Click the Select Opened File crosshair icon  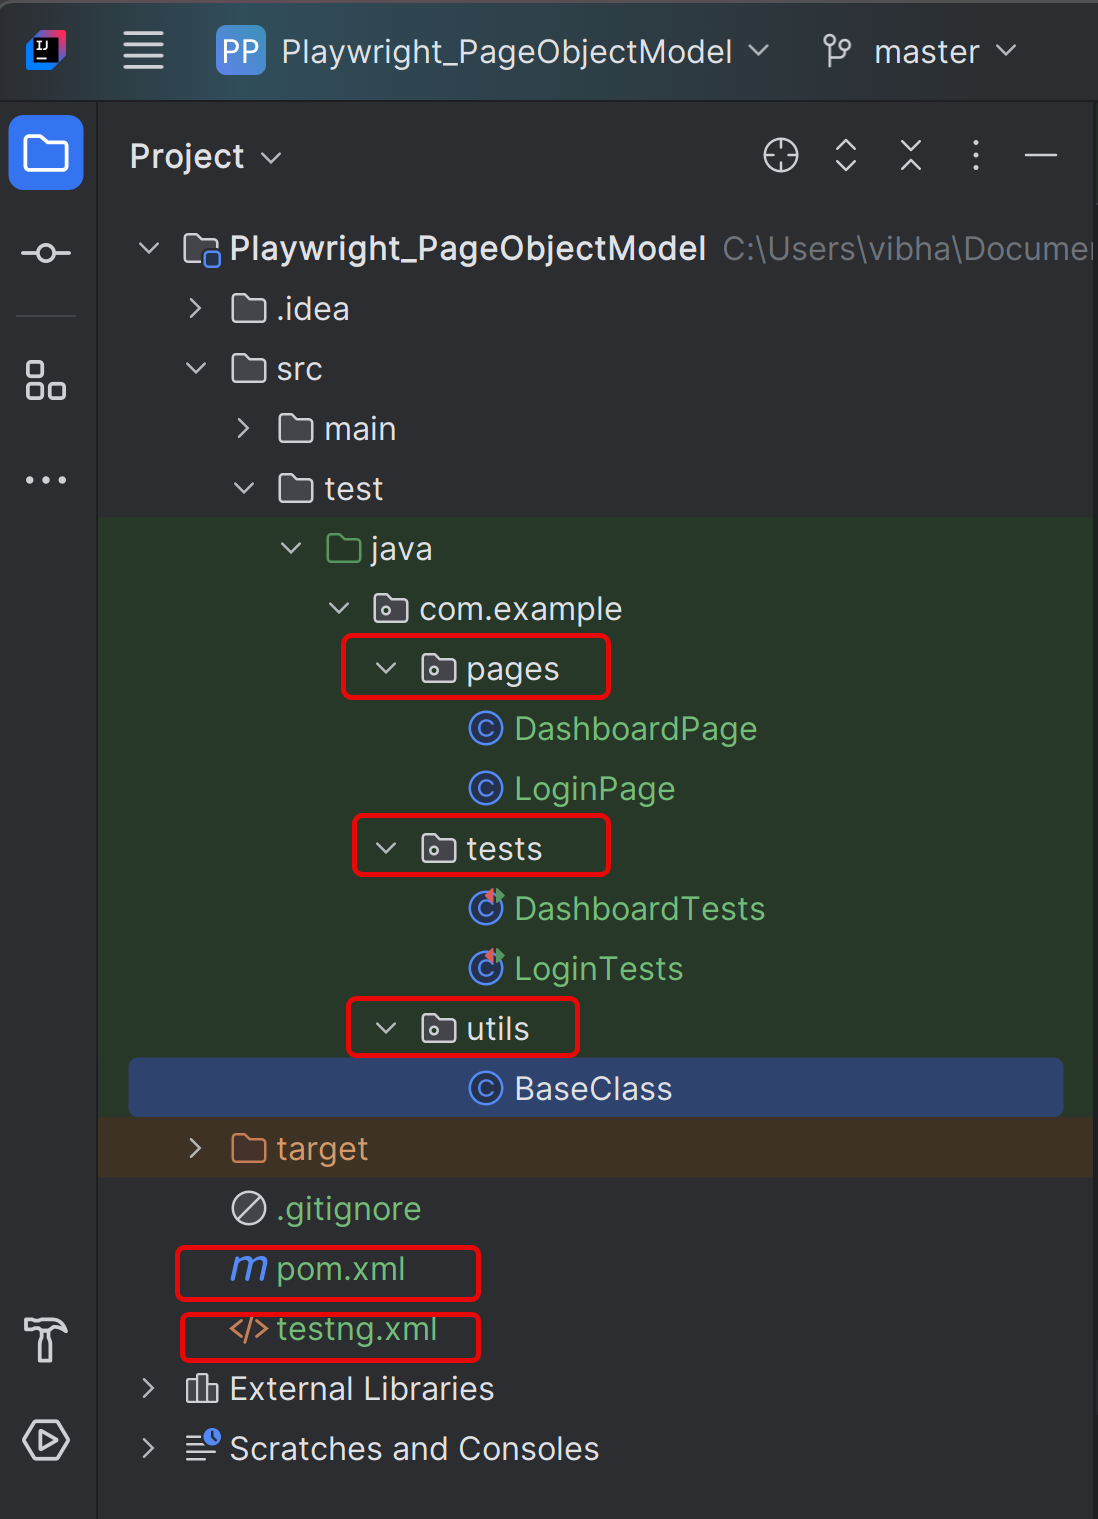pyautogui.click(x=780, y=155)
